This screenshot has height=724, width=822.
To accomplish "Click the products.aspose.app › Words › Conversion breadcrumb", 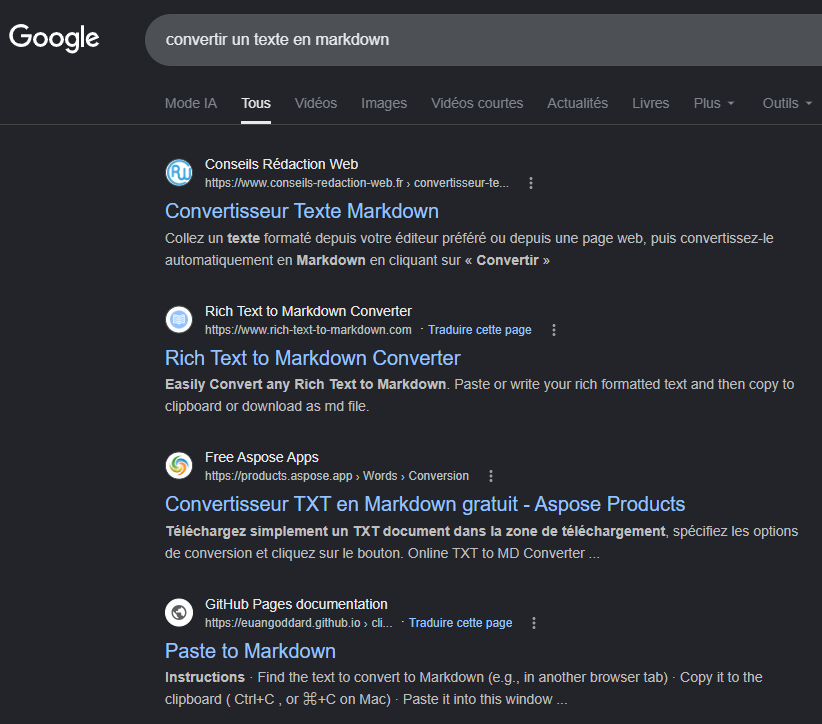I will pos(337,476).
